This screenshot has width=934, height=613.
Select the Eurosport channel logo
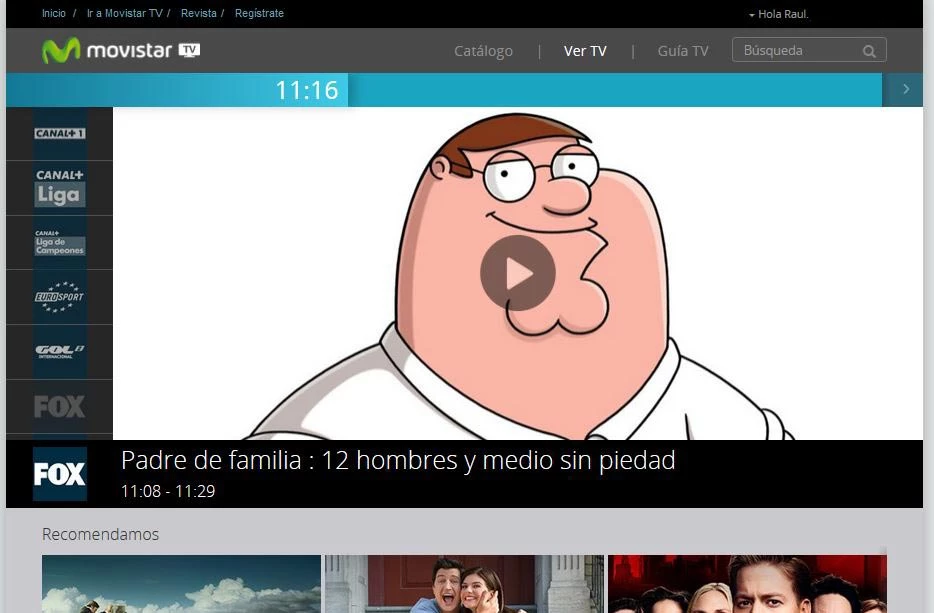(59, 296)
